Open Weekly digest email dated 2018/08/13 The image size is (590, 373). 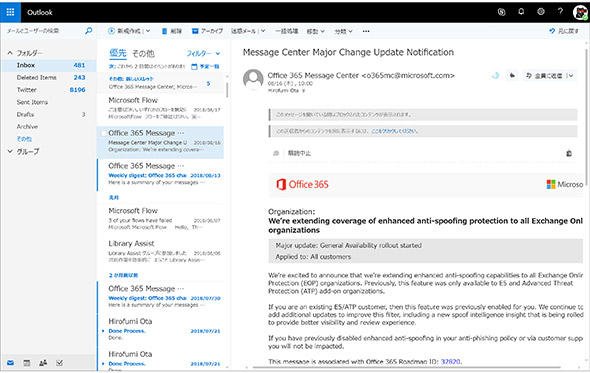(161, 174)
